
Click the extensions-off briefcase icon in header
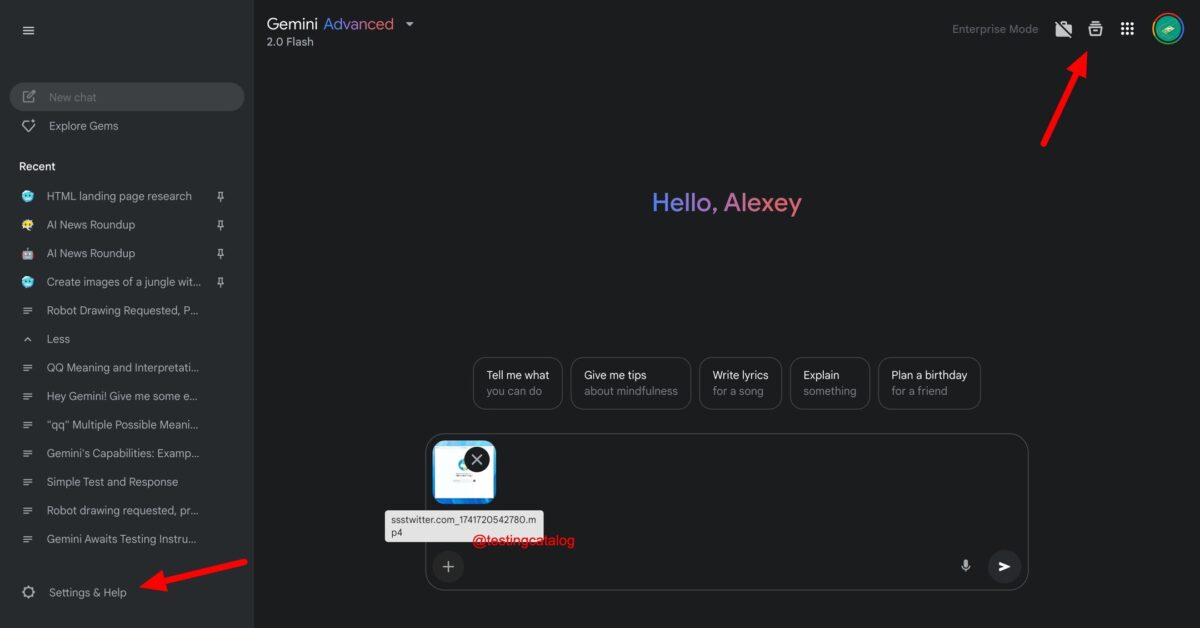[x=1064, y=29]
